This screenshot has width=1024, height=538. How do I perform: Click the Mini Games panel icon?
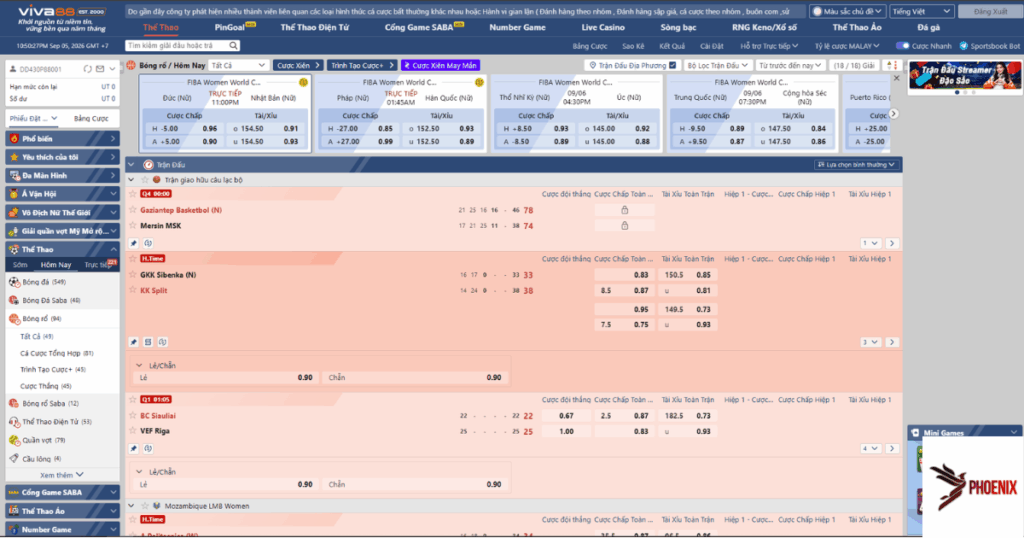tap(916, 433)
